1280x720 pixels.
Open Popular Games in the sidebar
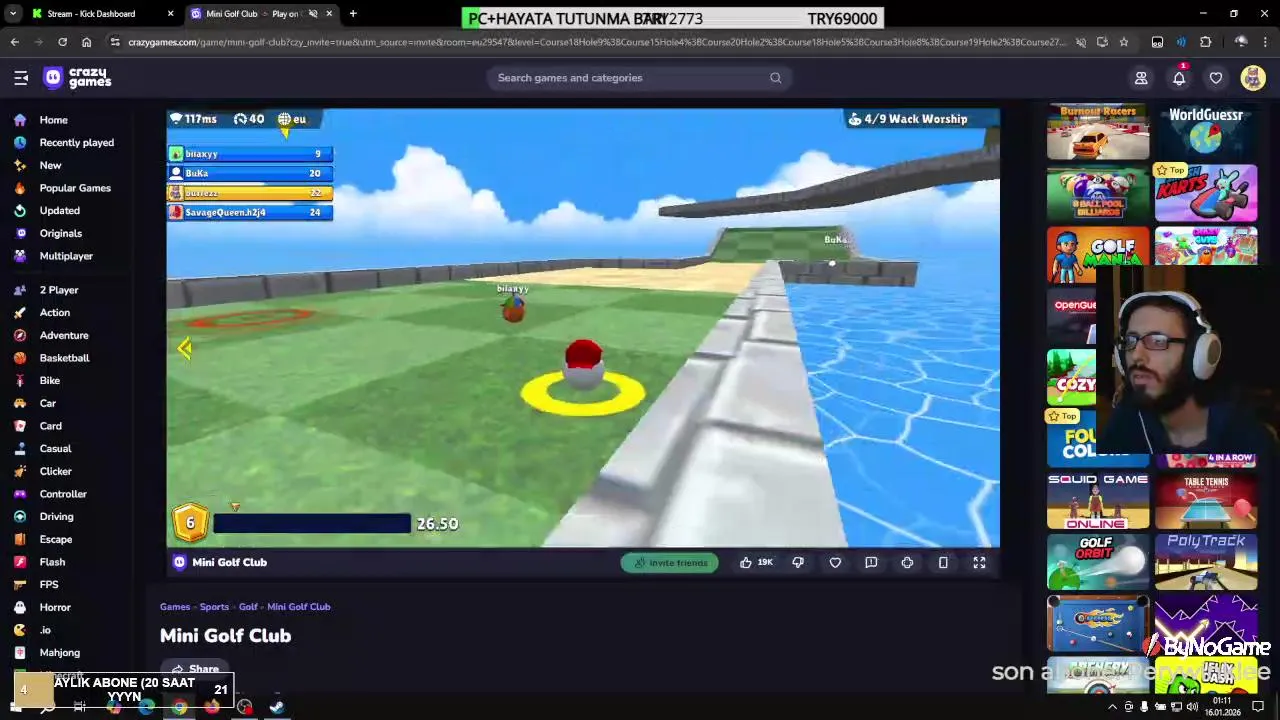pos(75,188)
